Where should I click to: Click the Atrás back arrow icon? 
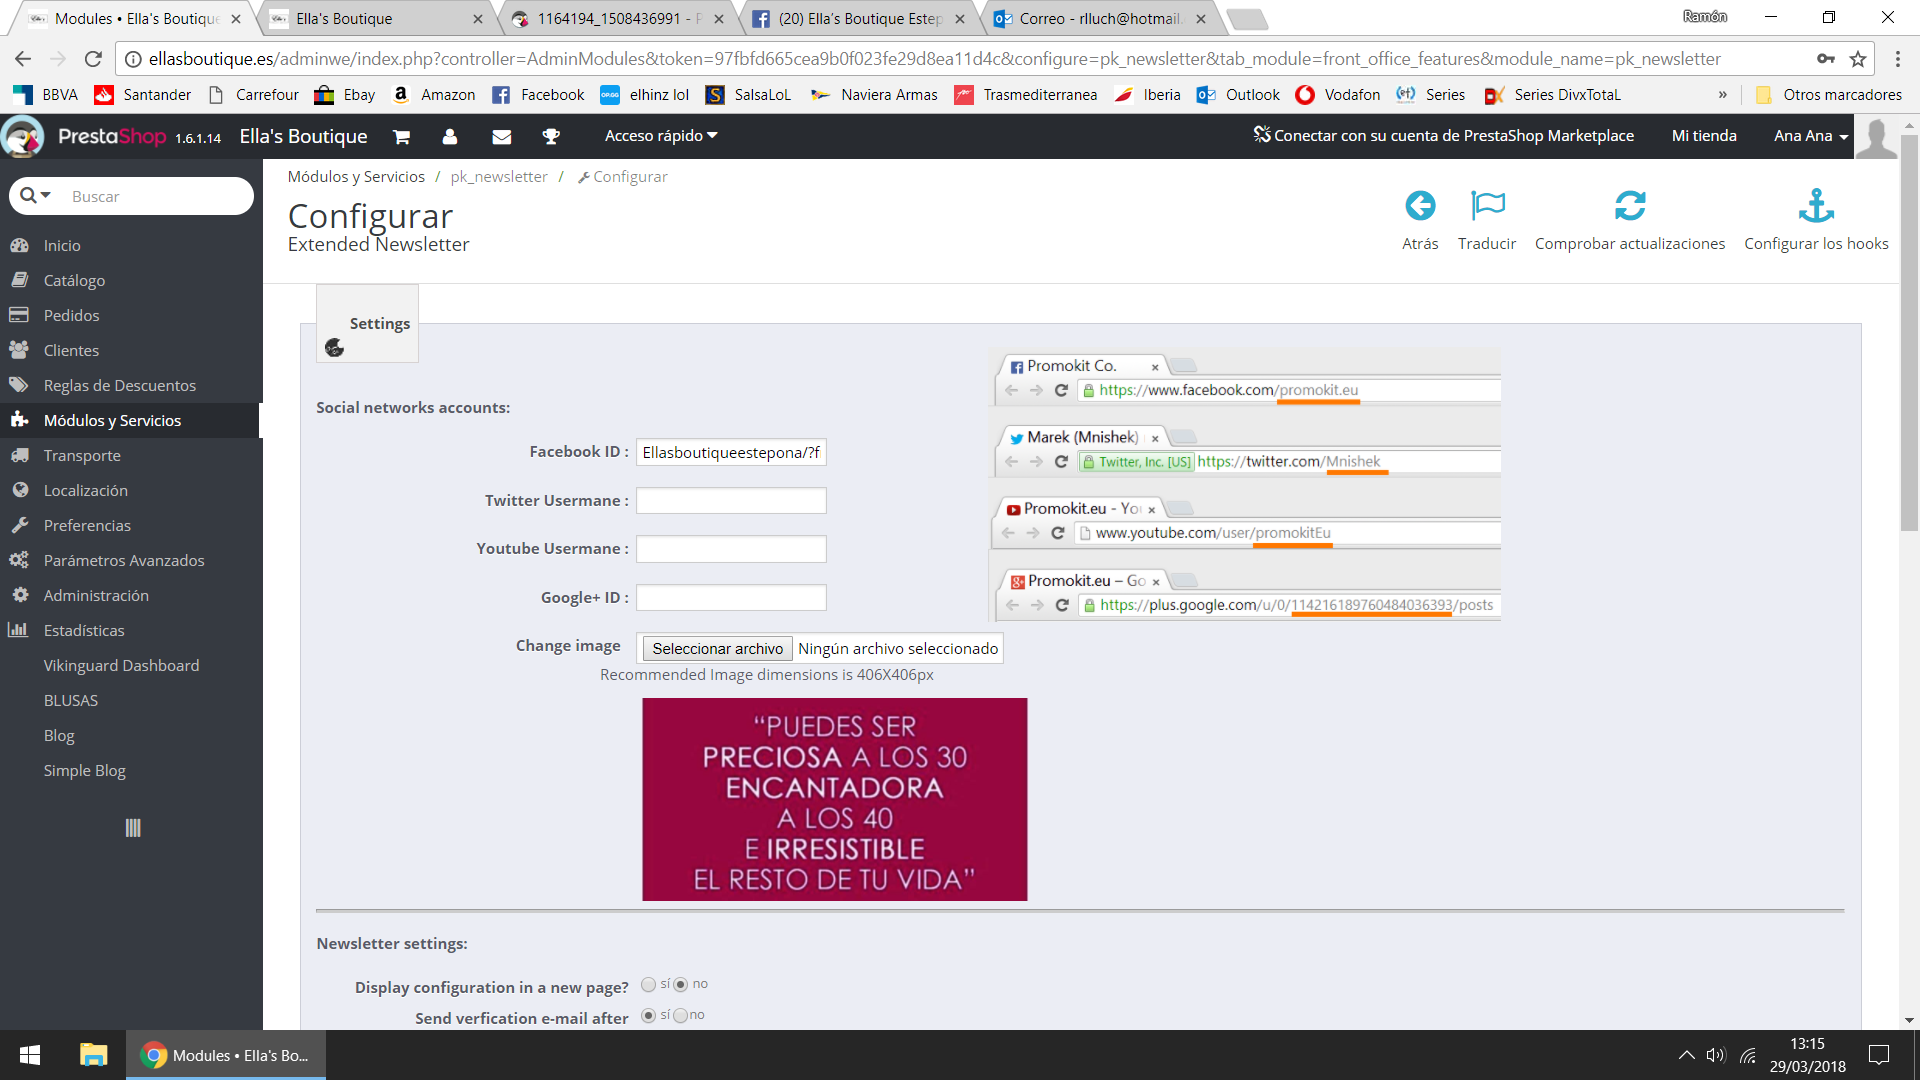pos(1420,206)
